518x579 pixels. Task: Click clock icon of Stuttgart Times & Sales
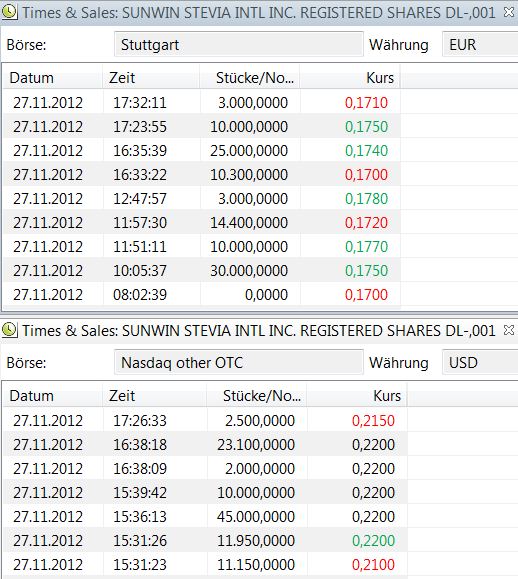coord(9,12)
